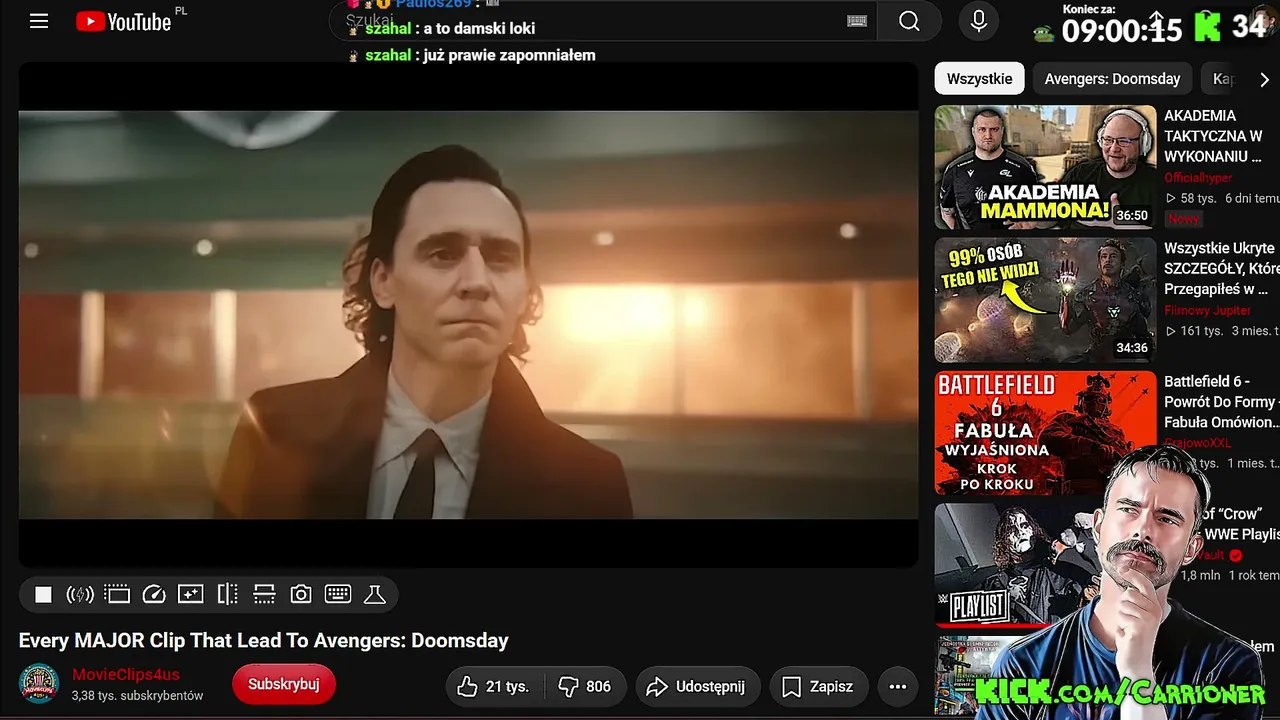
Task: Open keyboard shortcuts icon below the video
Action: pos(338,595)
